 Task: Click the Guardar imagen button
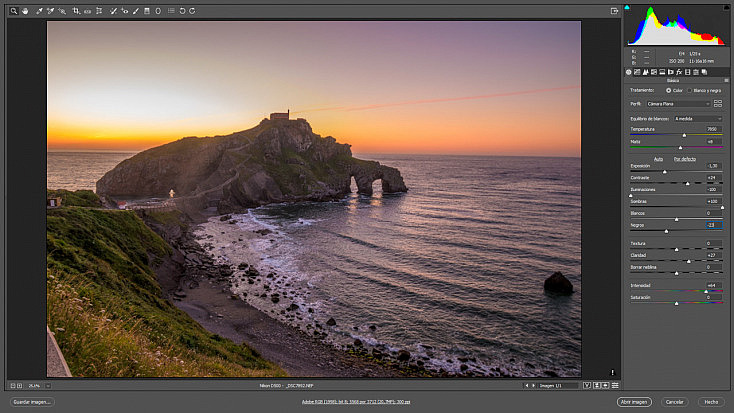32,402
